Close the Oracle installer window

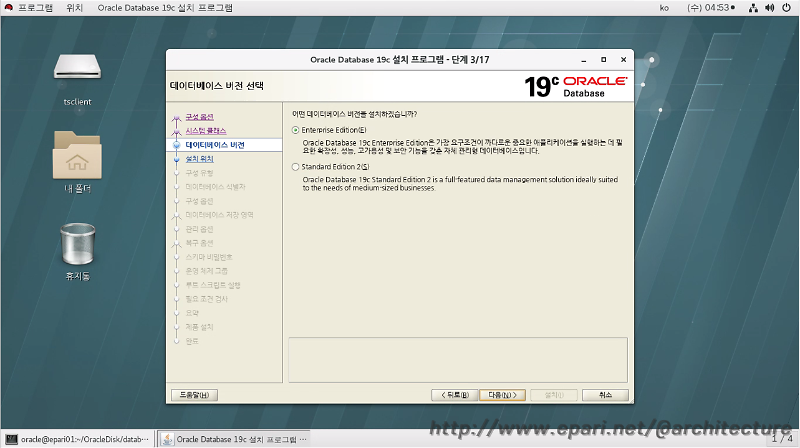click(x=623, y=60)
